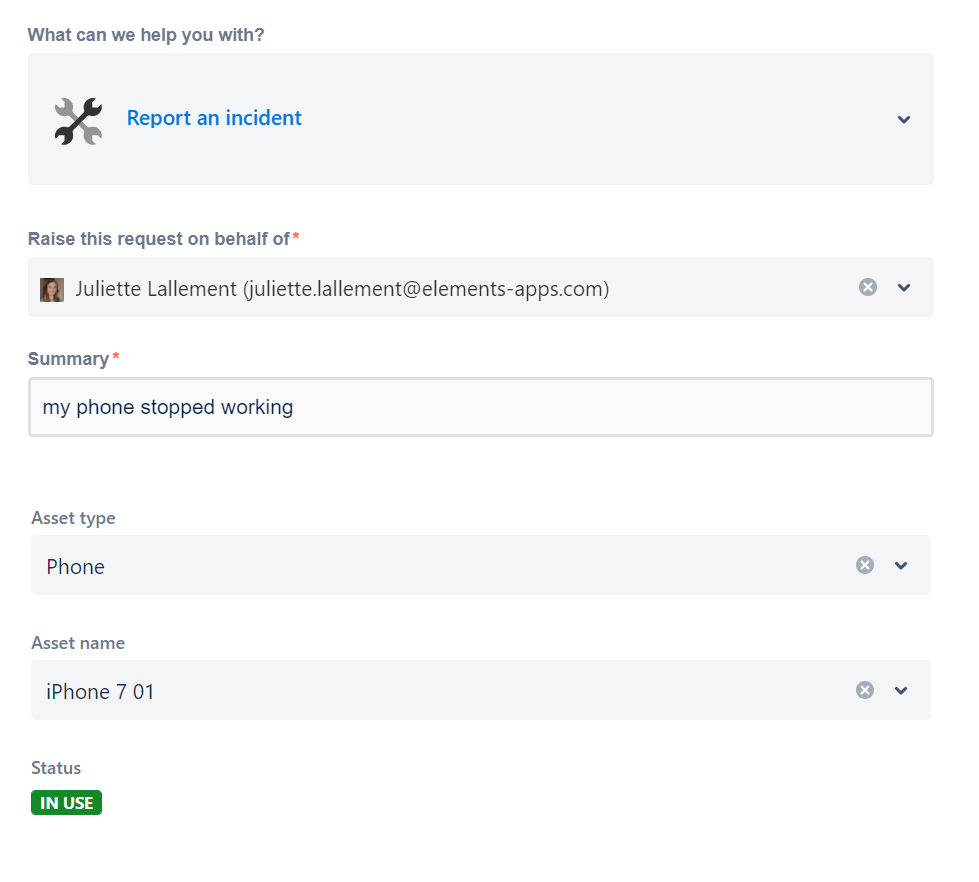This screenshot has height=882, width=979.
Task: Click the chevron on the request type selector
Action: tap(904, 119)
